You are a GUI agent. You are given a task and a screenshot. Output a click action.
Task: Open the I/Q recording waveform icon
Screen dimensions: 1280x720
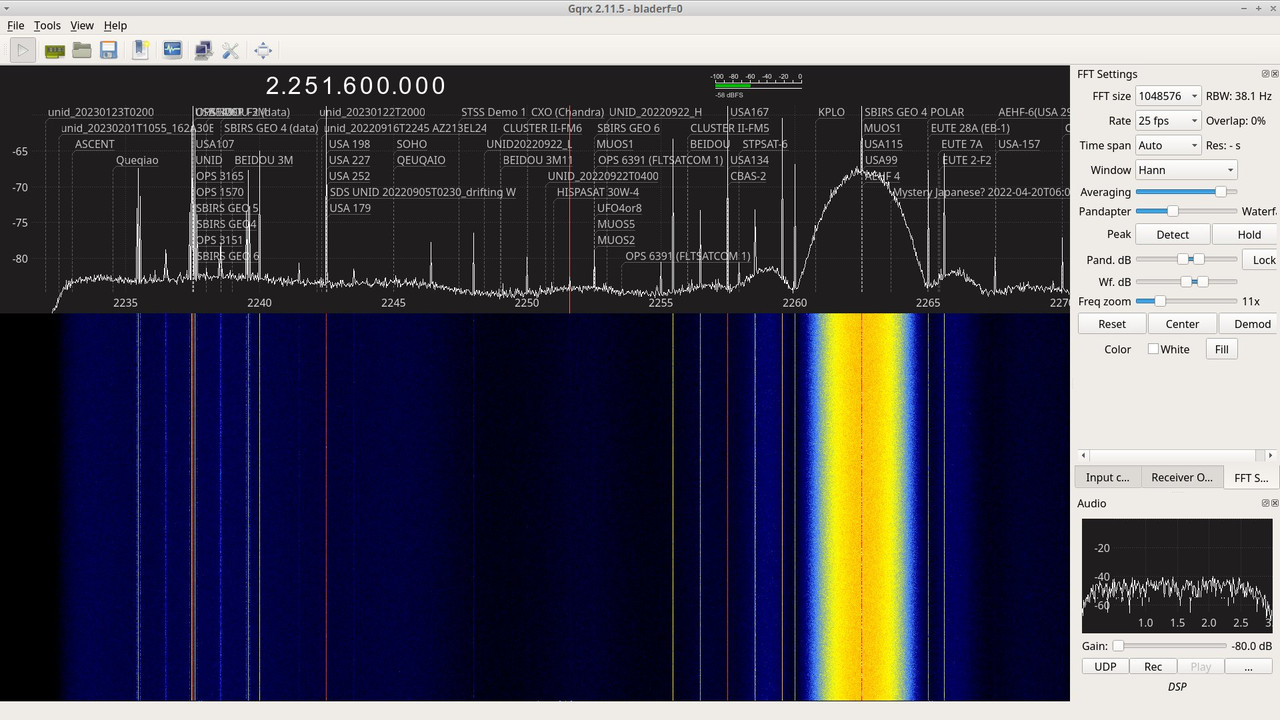click(173, 50)
